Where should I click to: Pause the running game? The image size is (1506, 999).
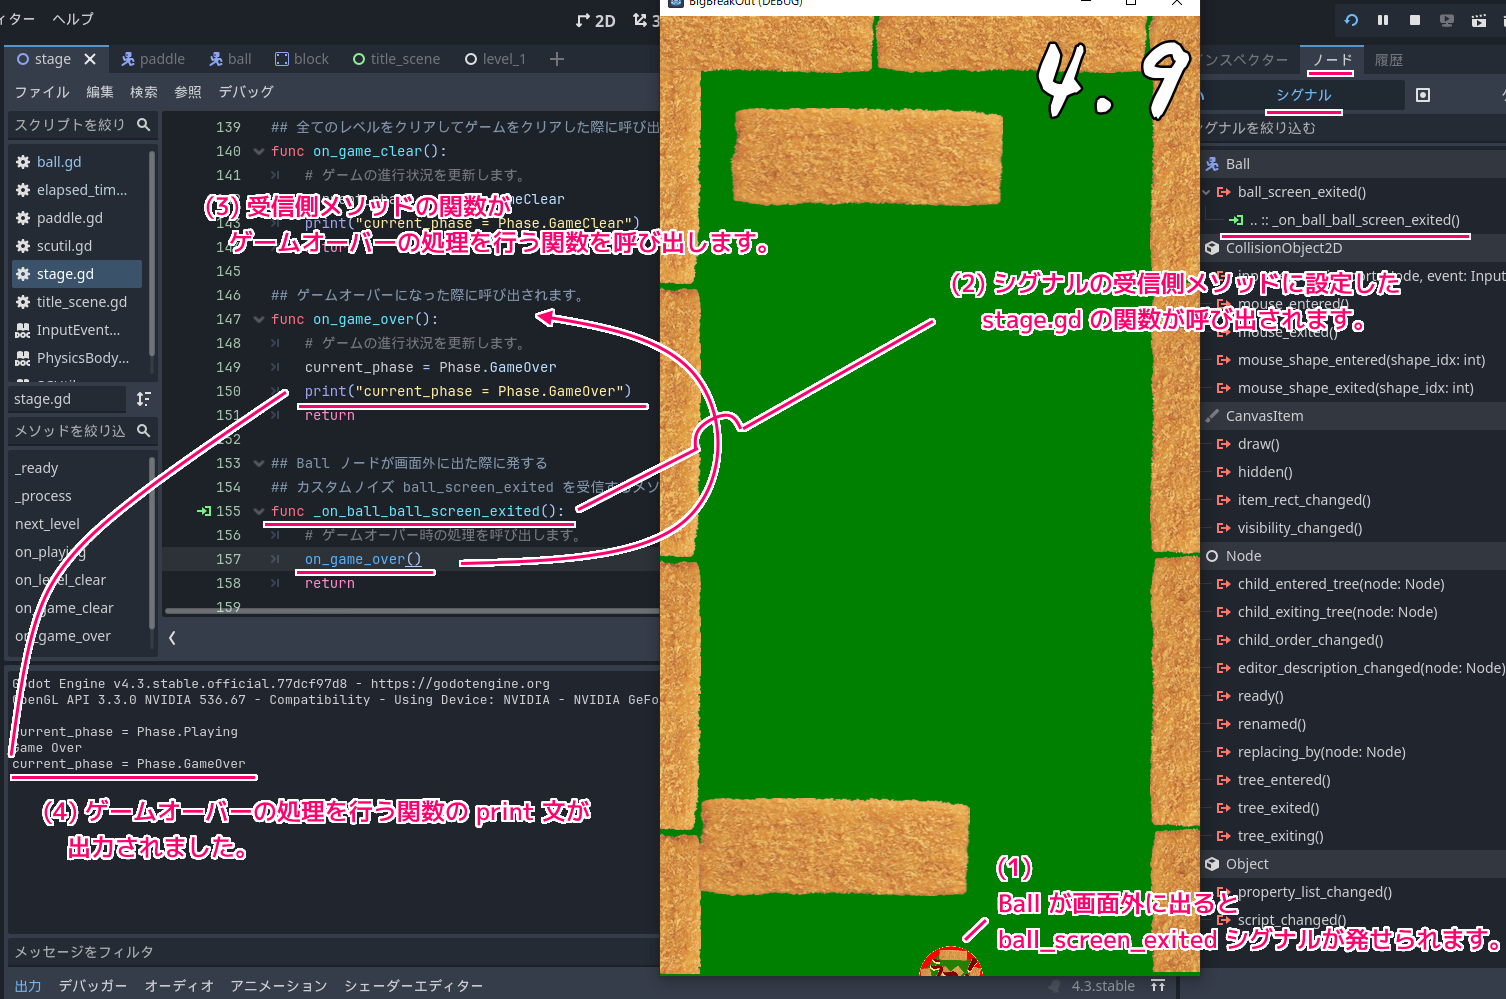point(1383,20)
